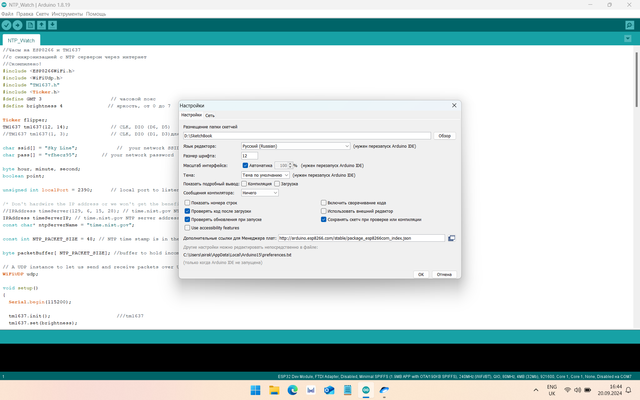Confirm the dialog with OK
640x400 pixels.
(421, 274)
